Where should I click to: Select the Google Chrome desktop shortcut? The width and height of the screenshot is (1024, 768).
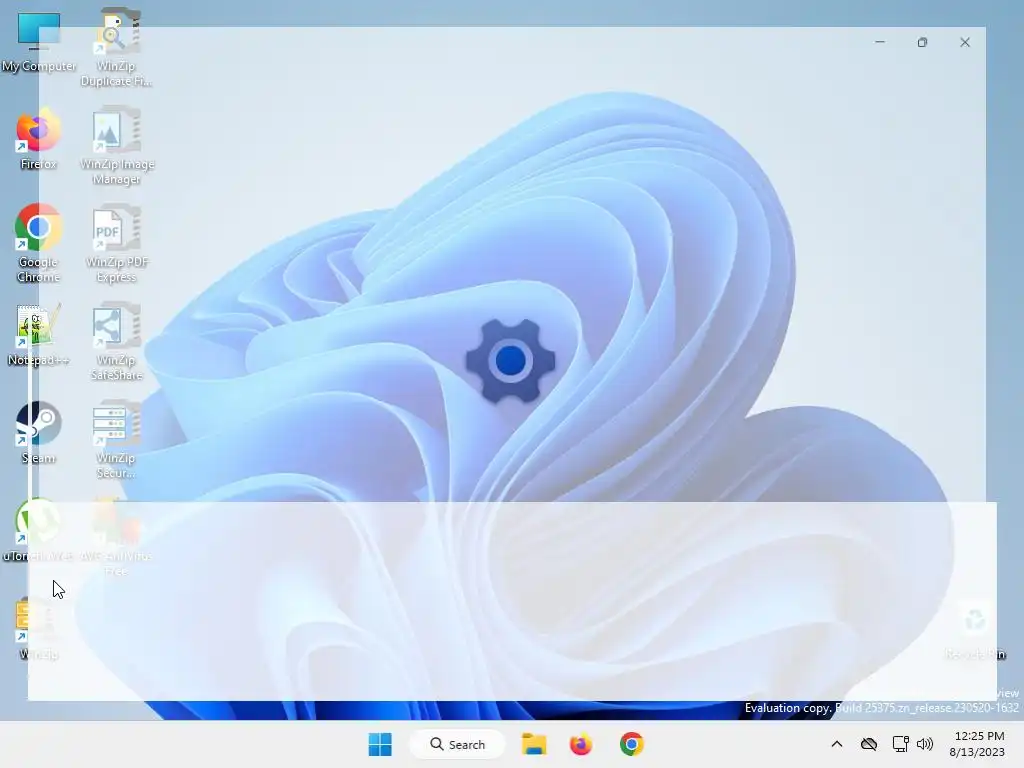[39, 243]
